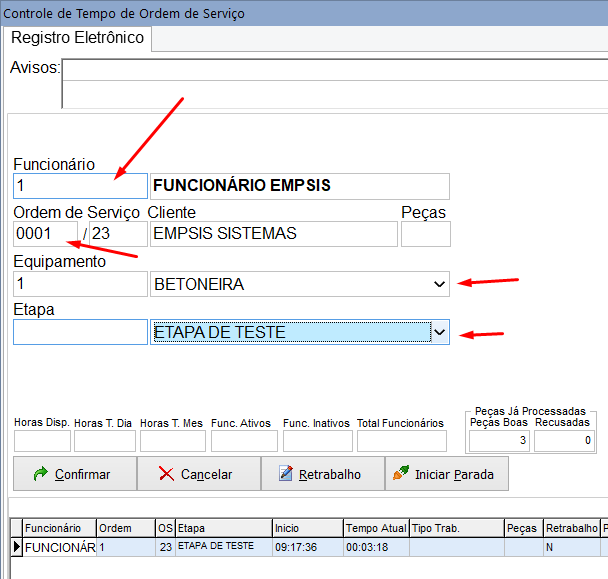The image size is (608, 579).
Task: Click the OS cell showing 23
Action: point(166,547)
